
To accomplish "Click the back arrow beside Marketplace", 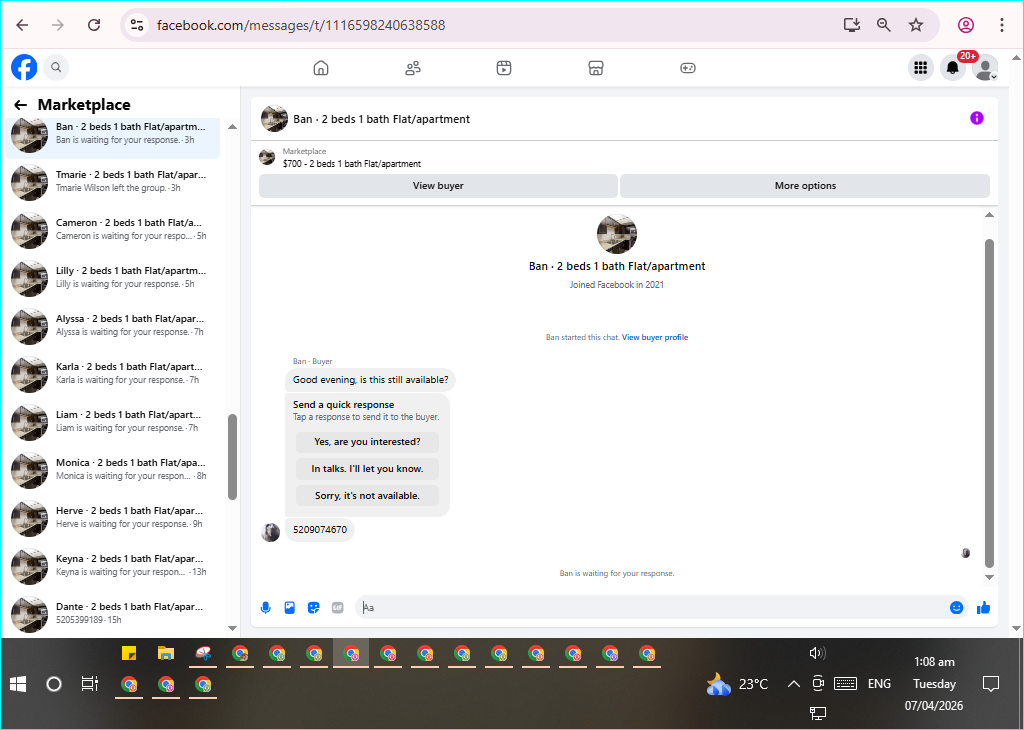I will tap(21, 104).
